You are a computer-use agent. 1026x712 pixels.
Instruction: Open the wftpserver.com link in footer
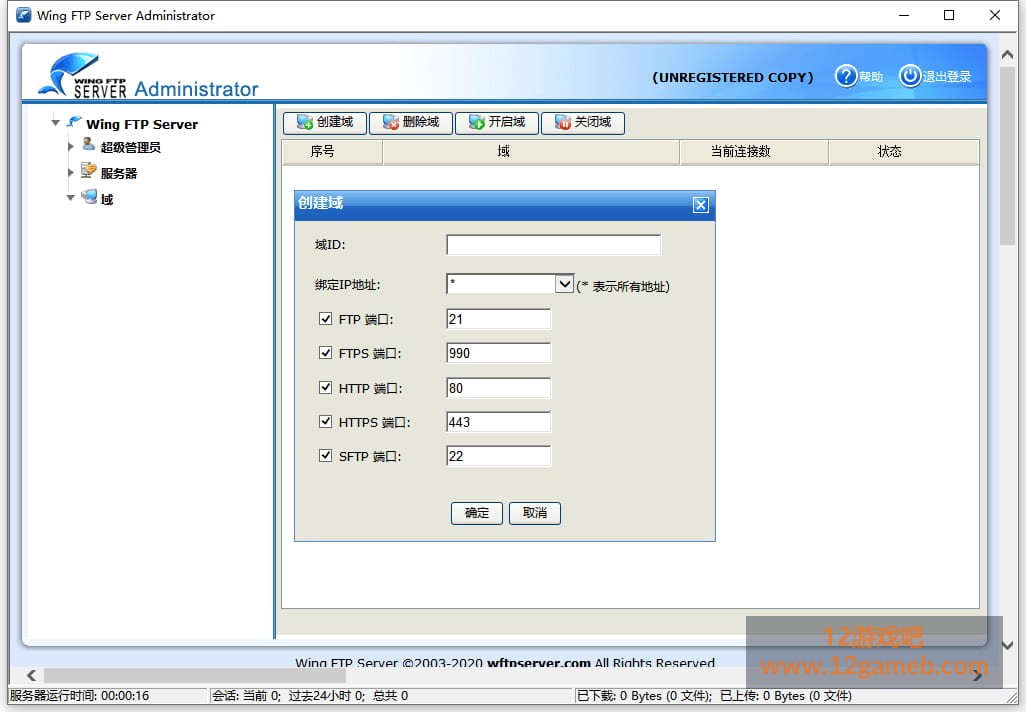tap(539, 662)
